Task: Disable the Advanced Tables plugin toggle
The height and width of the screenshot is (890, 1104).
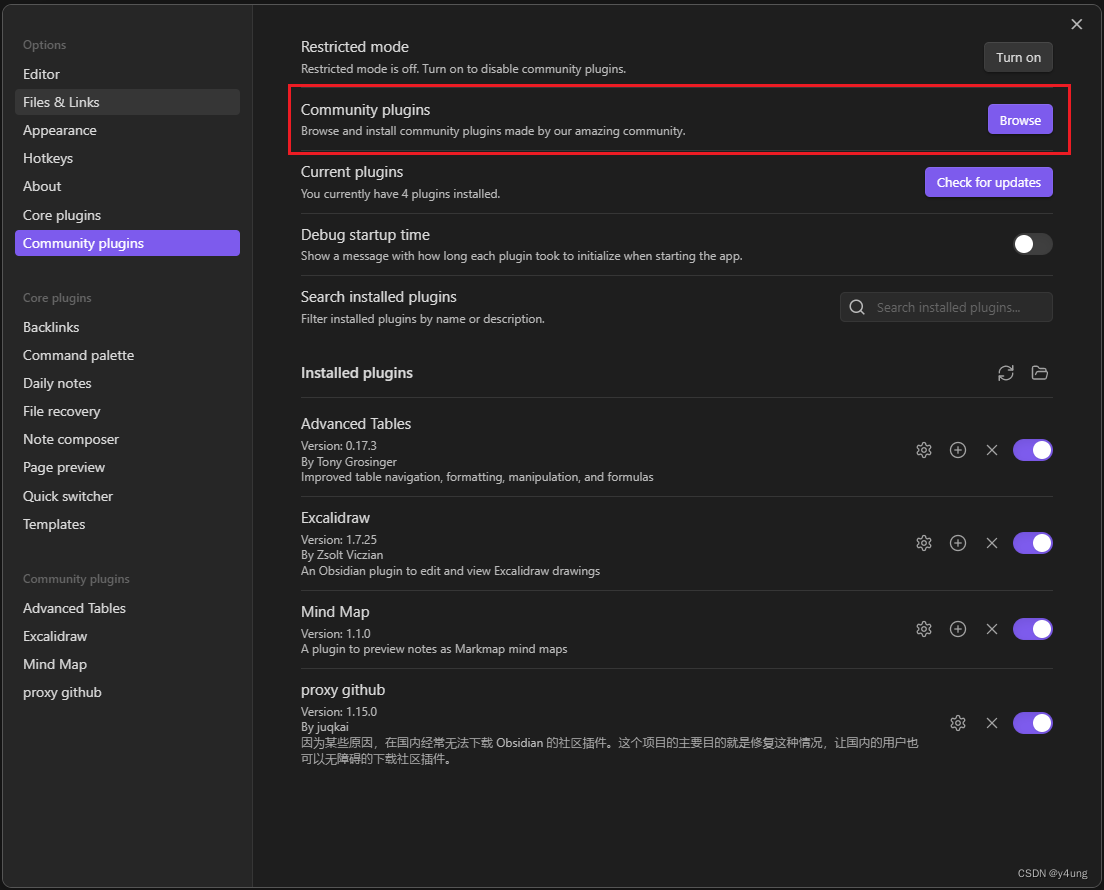Action: 1033,450
